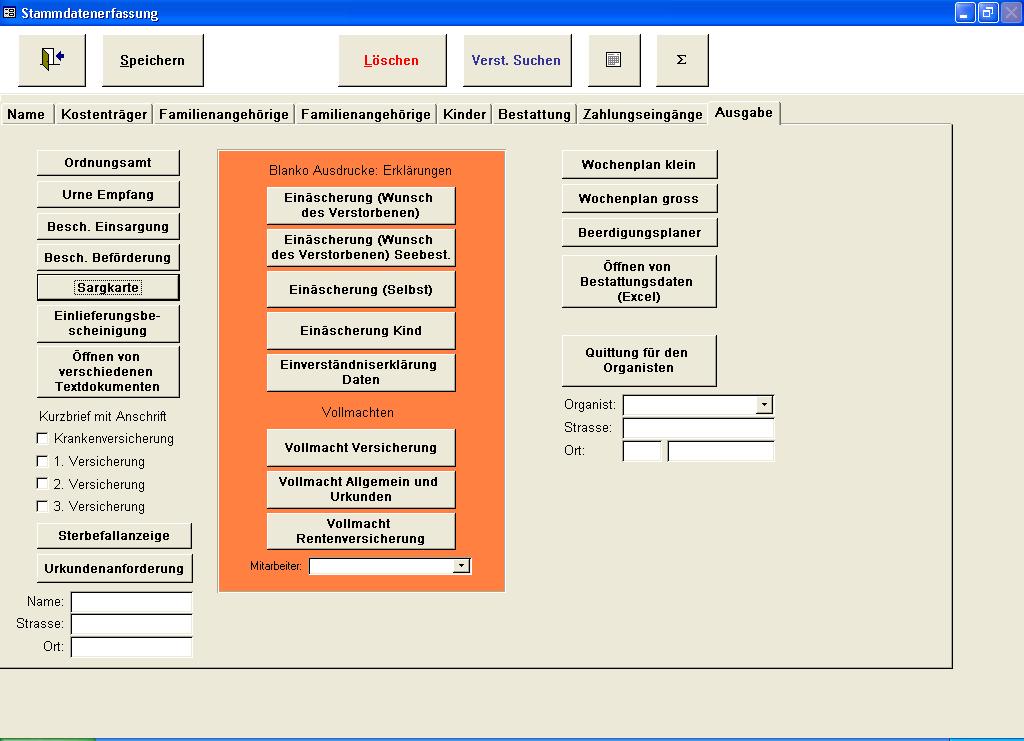
Task: Click the exit door icon button
Action: pyautogui.click(x=52, y=60)
